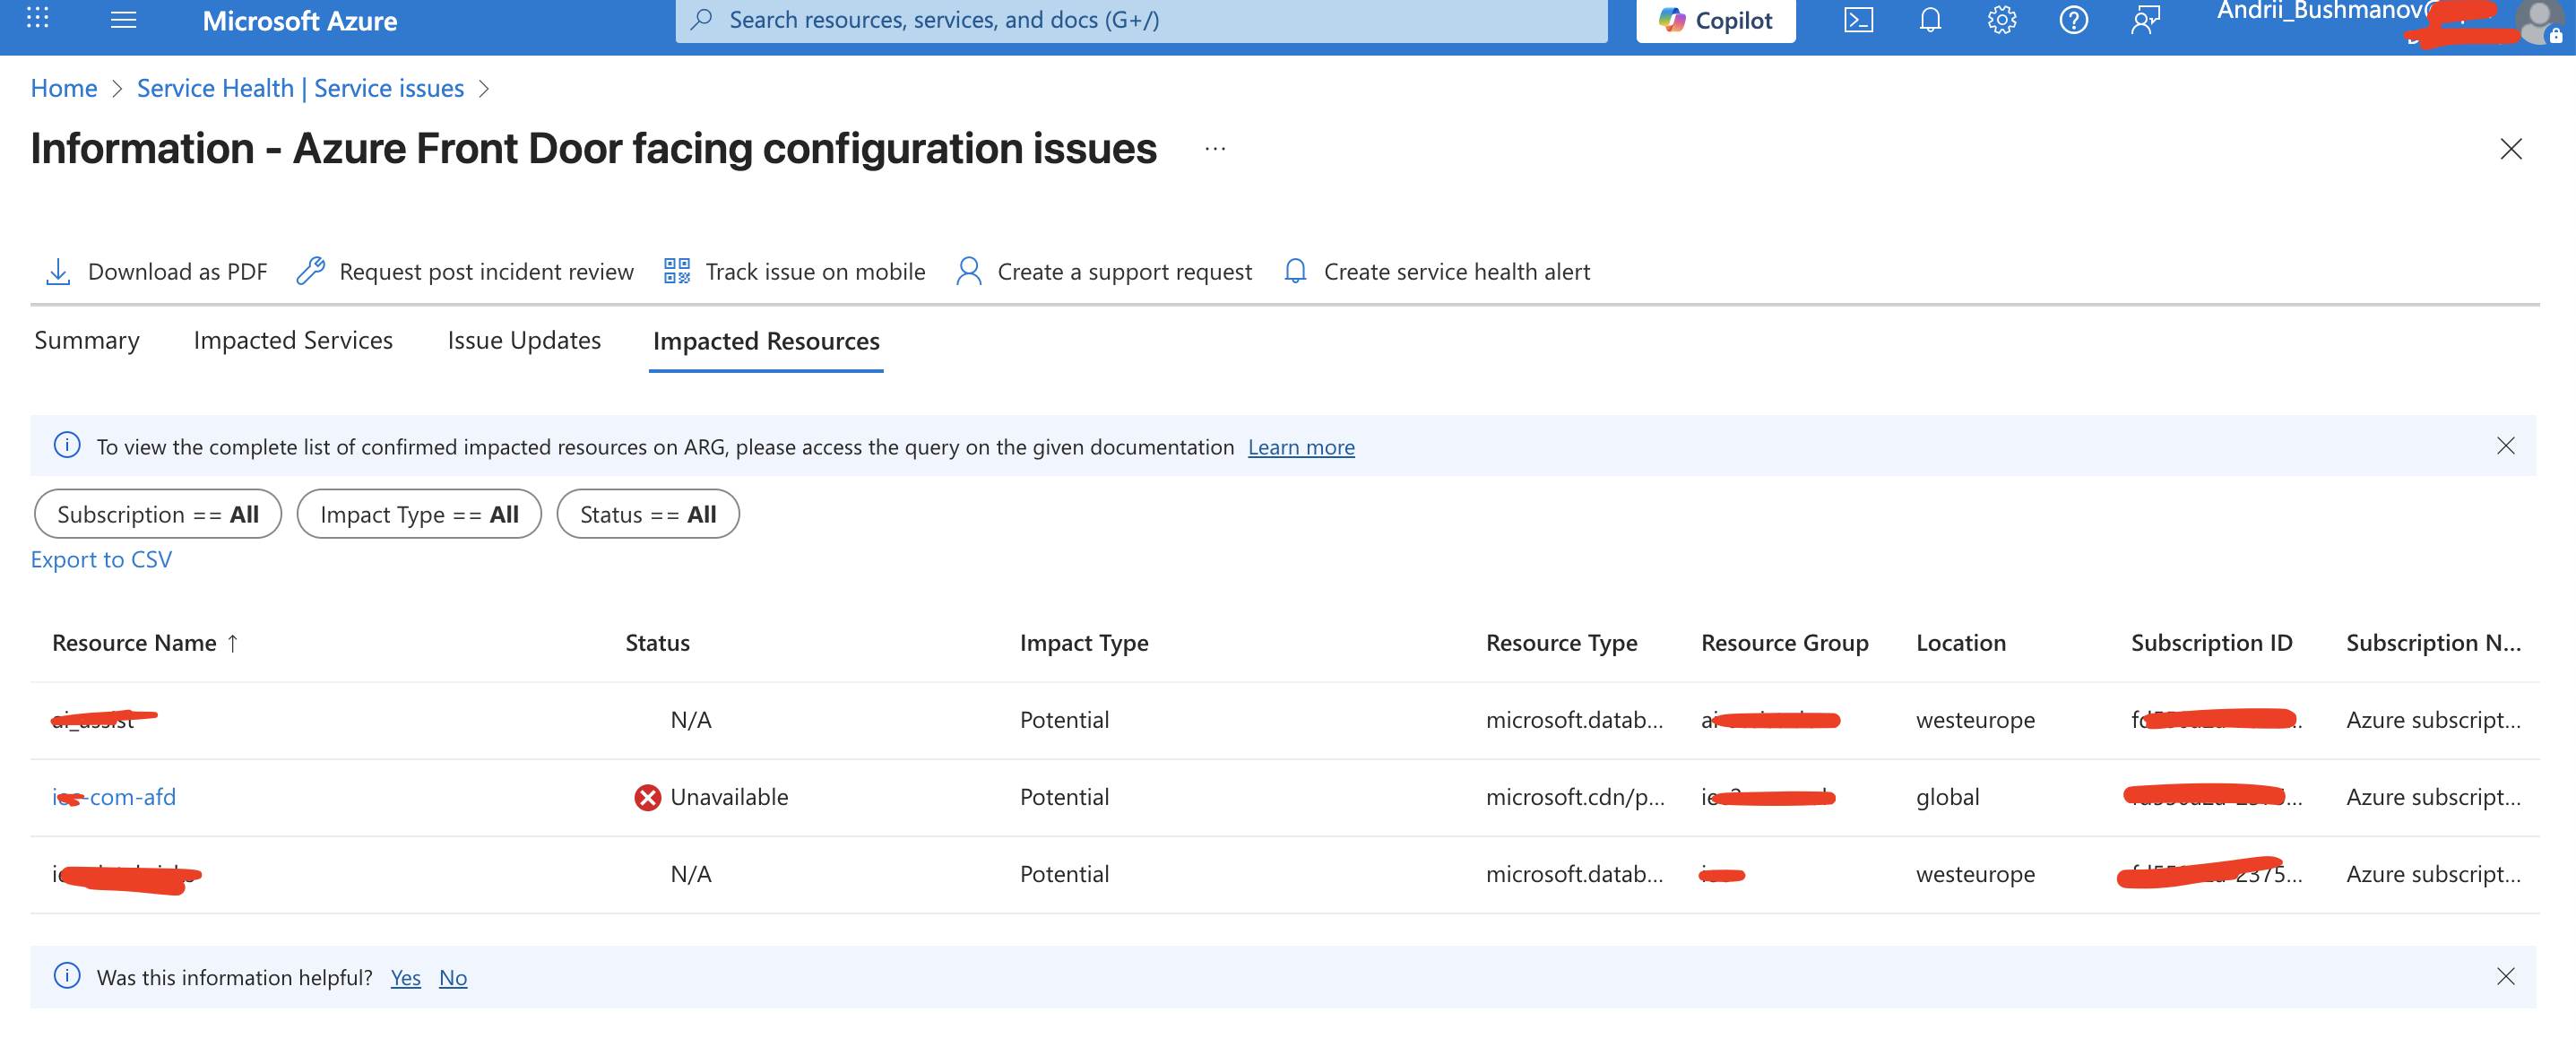Open the portal settings gear
Screen dimensions: 2576x1047
(2001, 20)
